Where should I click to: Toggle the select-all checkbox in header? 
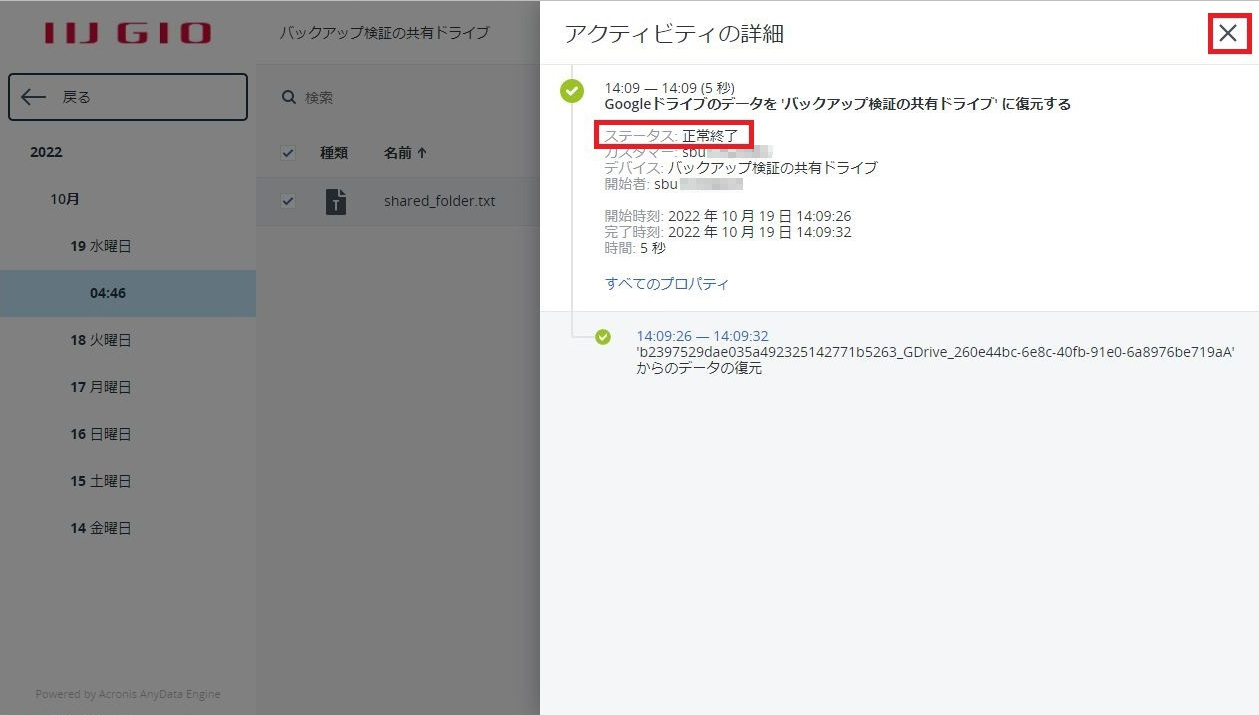(288, 153)
